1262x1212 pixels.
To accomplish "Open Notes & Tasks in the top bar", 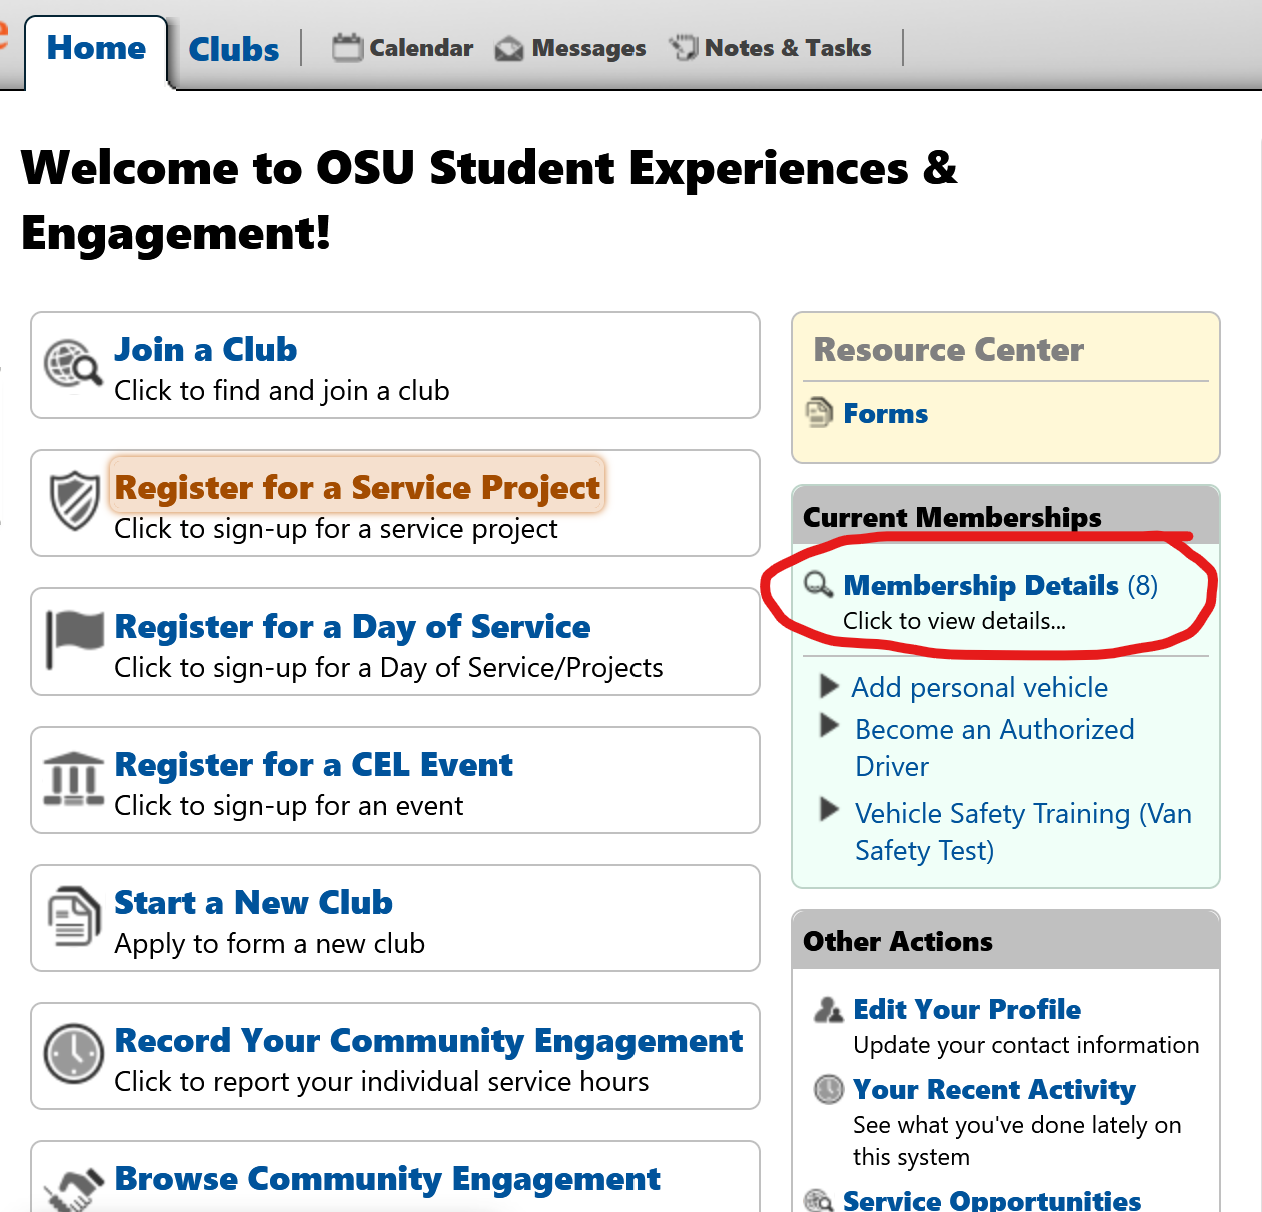I will [771, 48].
